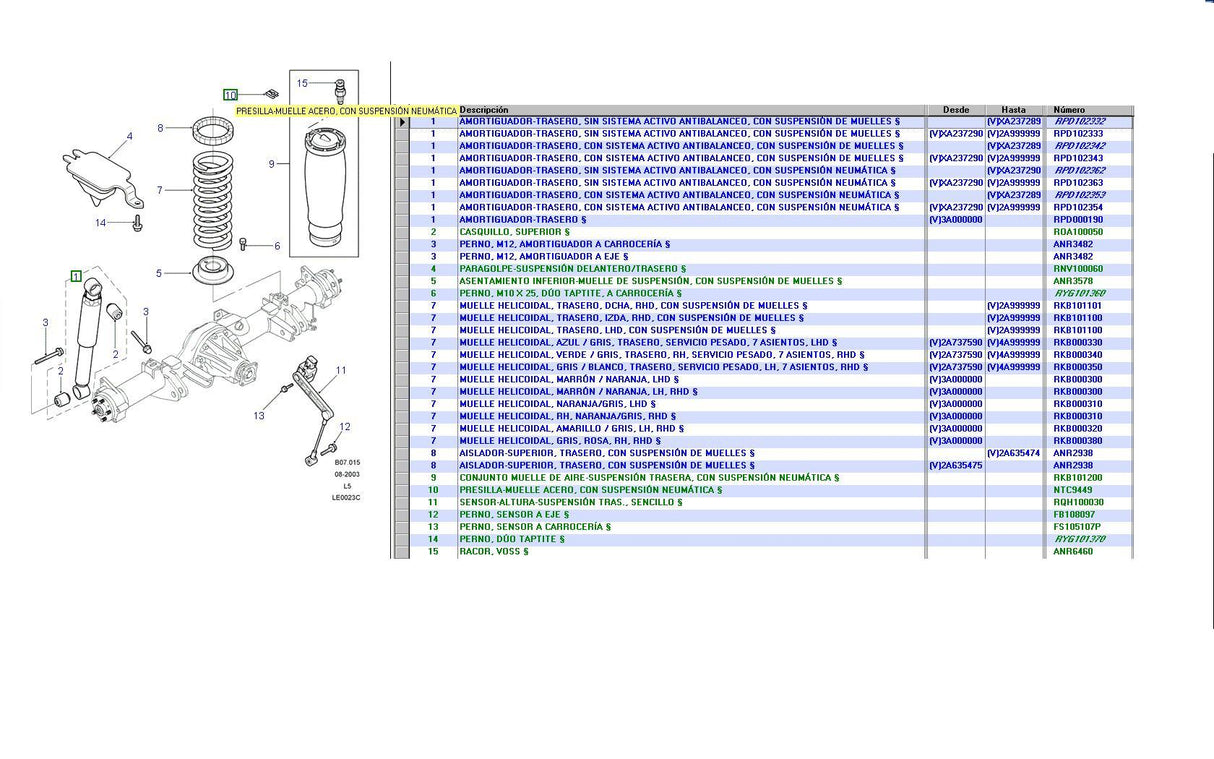
Task: Select MUELLE HELICOIDAL, NARANJA/GRIS, LHD row
Action: click(x=764, y=404)
